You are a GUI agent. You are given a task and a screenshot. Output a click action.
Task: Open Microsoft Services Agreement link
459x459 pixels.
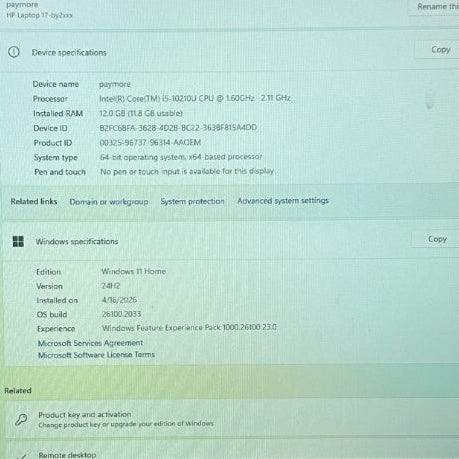[90, 343]
